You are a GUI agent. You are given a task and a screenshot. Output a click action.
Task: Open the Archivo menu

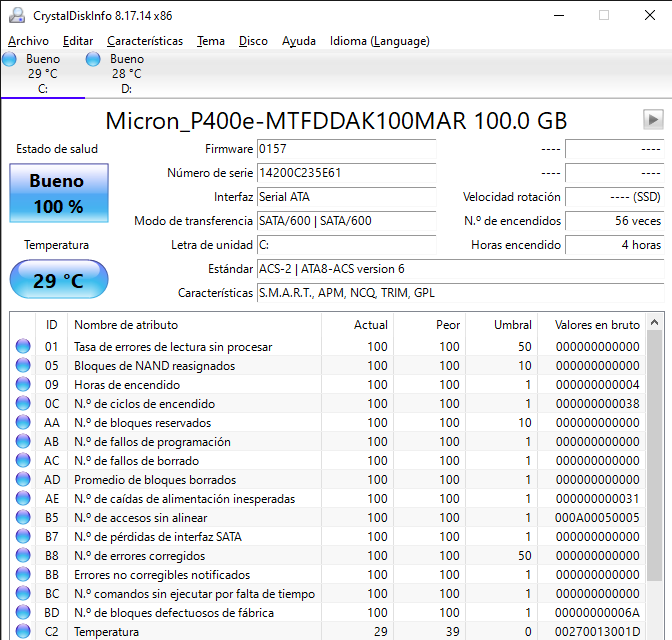[28, 41]
